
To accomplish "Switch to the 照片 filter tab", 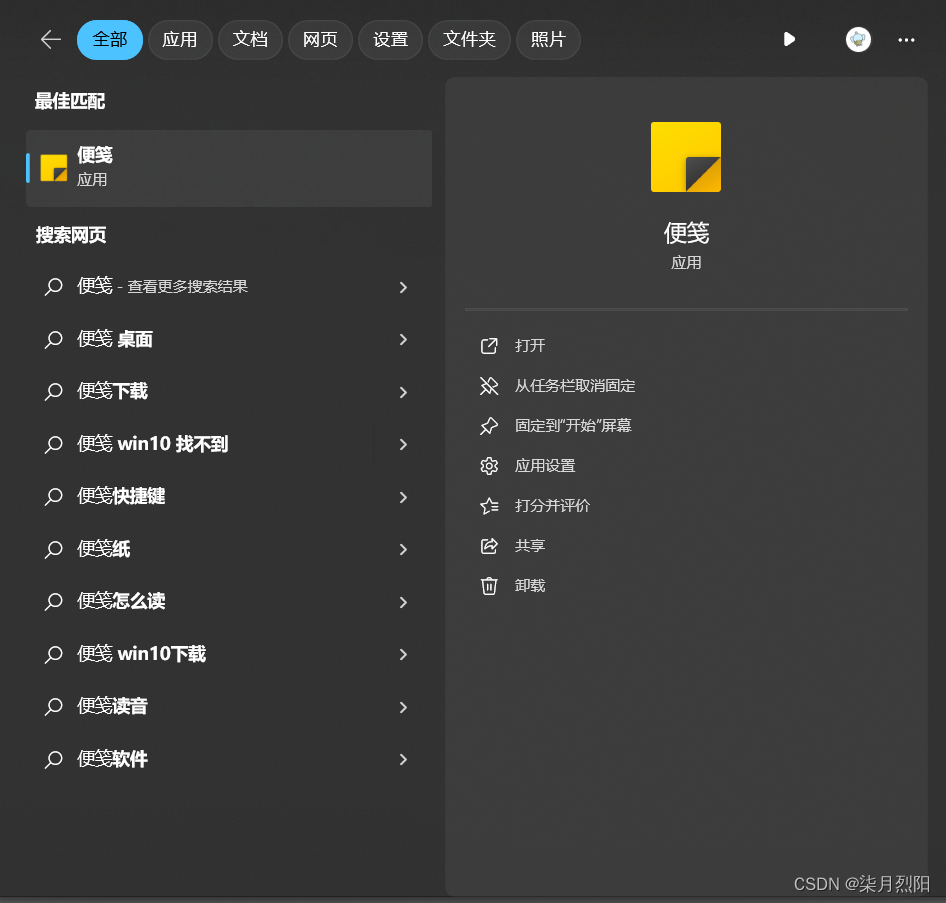I will pos(548,40).
